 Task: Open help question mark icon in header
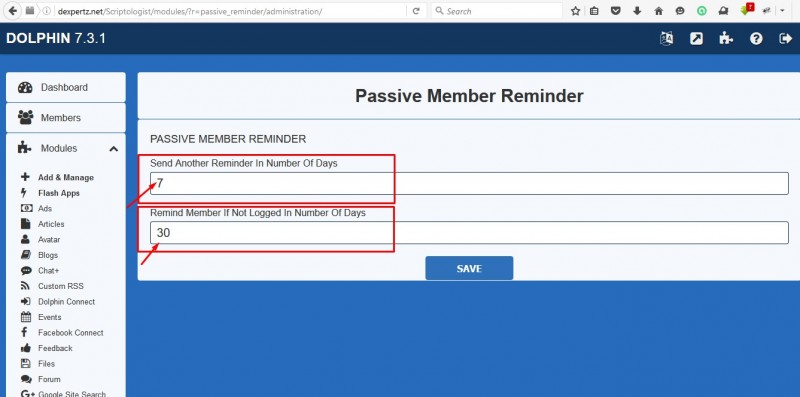[x=756, y=38]
